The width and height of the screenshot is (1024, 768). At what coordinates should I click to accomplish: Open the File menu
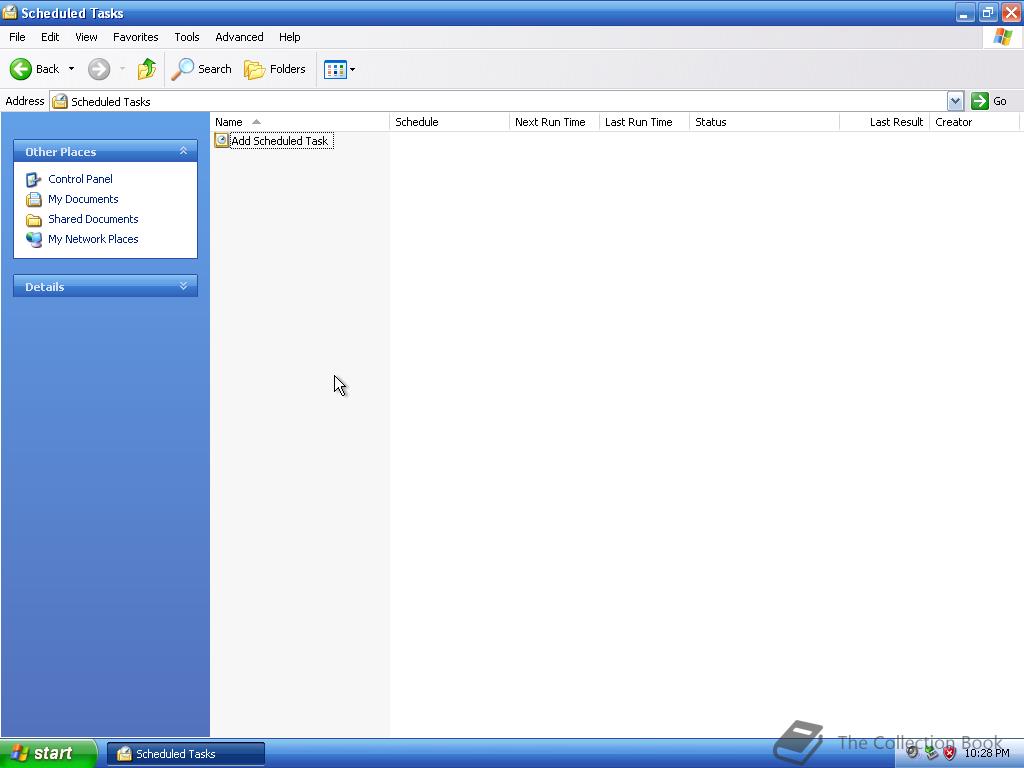click(17, 37)
